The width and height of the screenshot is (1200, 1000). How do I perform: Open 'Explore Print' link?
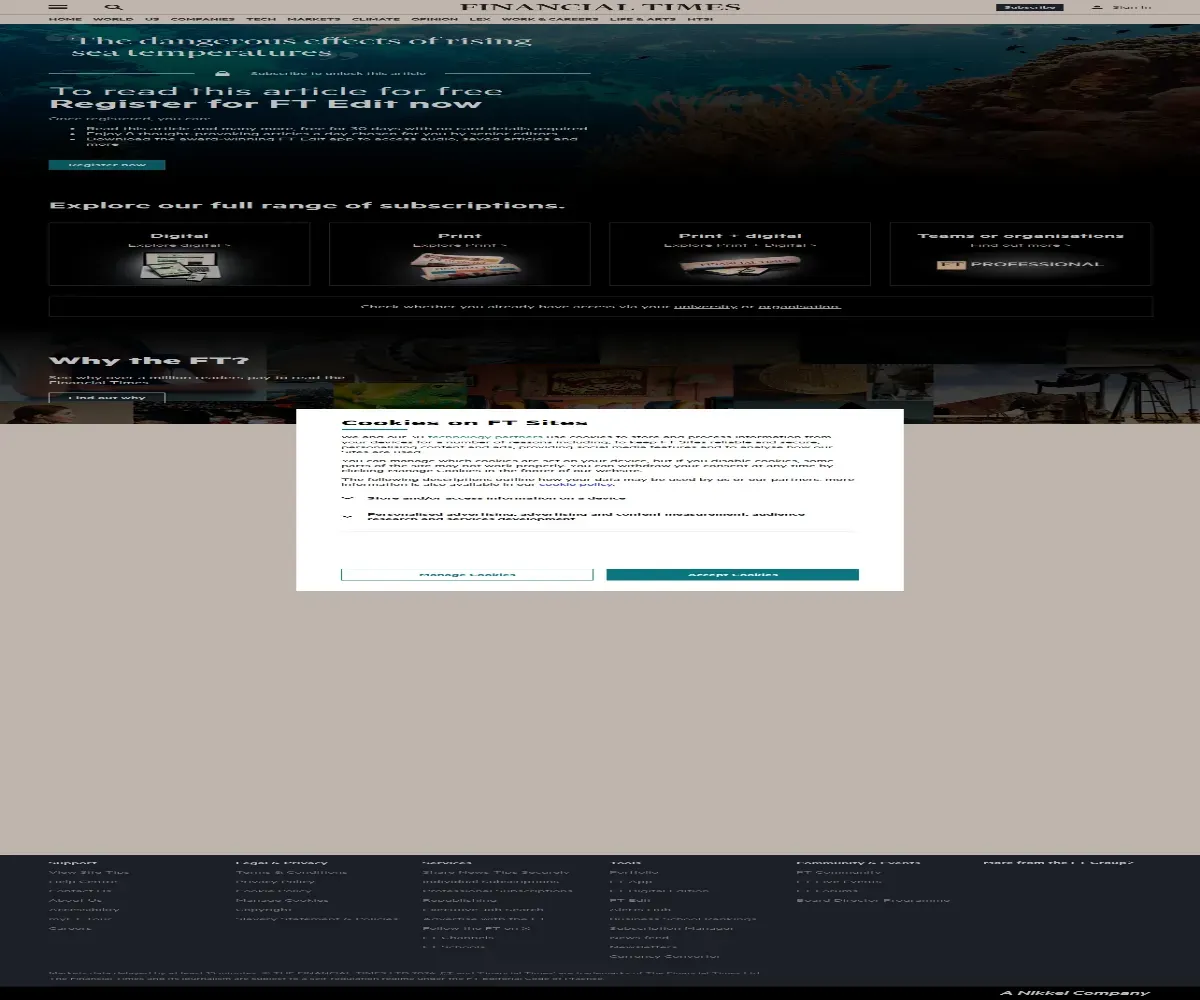[459, 245]
